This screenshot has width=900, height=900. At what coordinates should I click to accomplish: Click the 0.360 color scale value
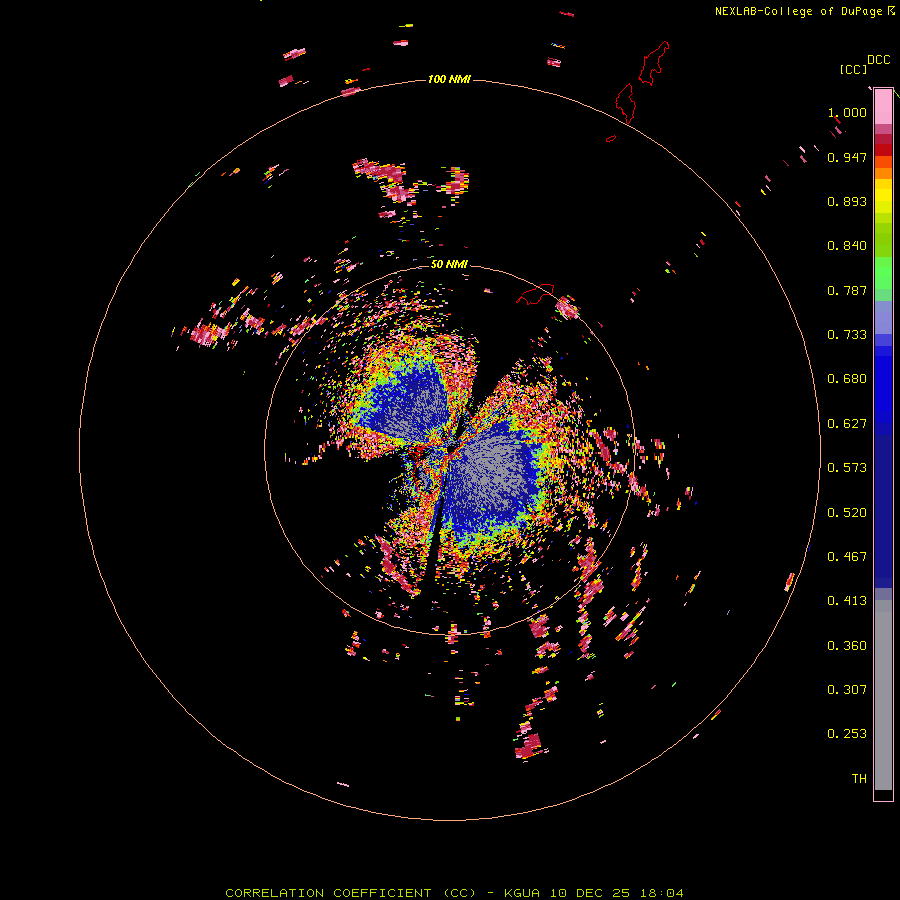[x=847, y=646]
